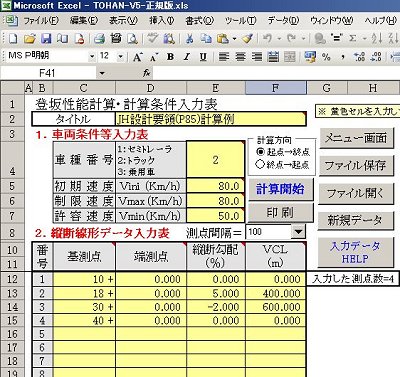Screen dimensions: 400x377
Task: Click the 新規データ button
Action: point(355,220)
